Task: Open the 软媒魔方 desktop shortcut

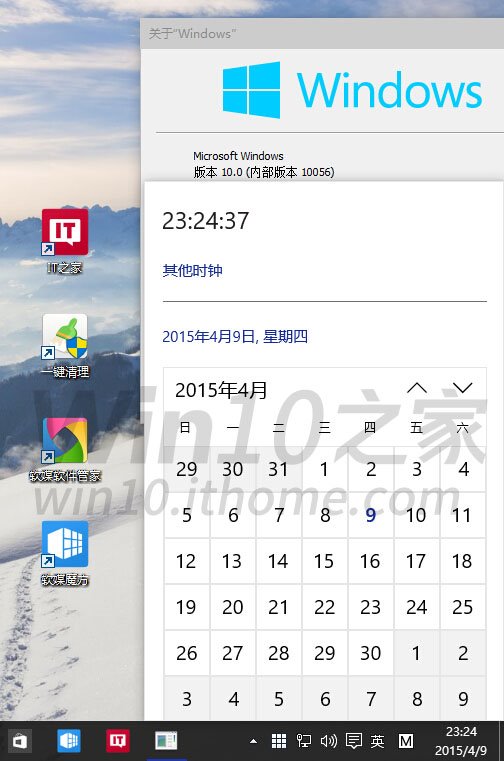Action: (x=65, y=553)
